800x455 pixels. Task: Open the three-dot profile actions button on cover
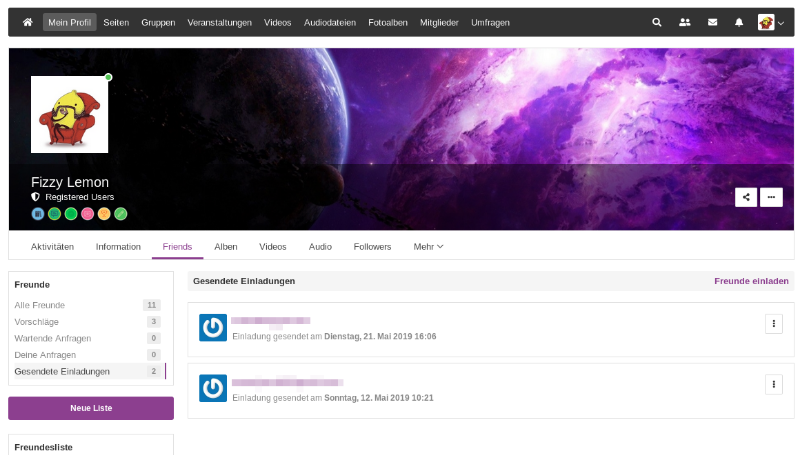pyautogui.click(x=771, y=197)
